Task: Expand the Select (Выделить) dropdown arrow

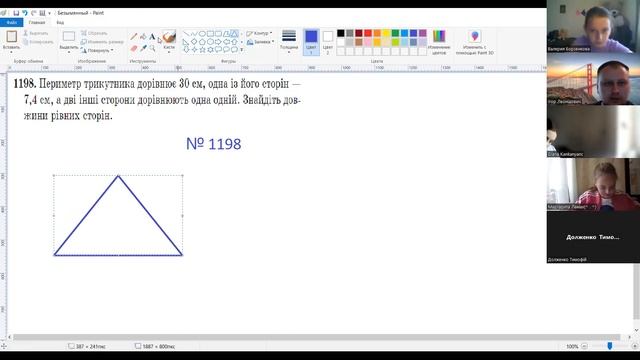Action: 69,52
